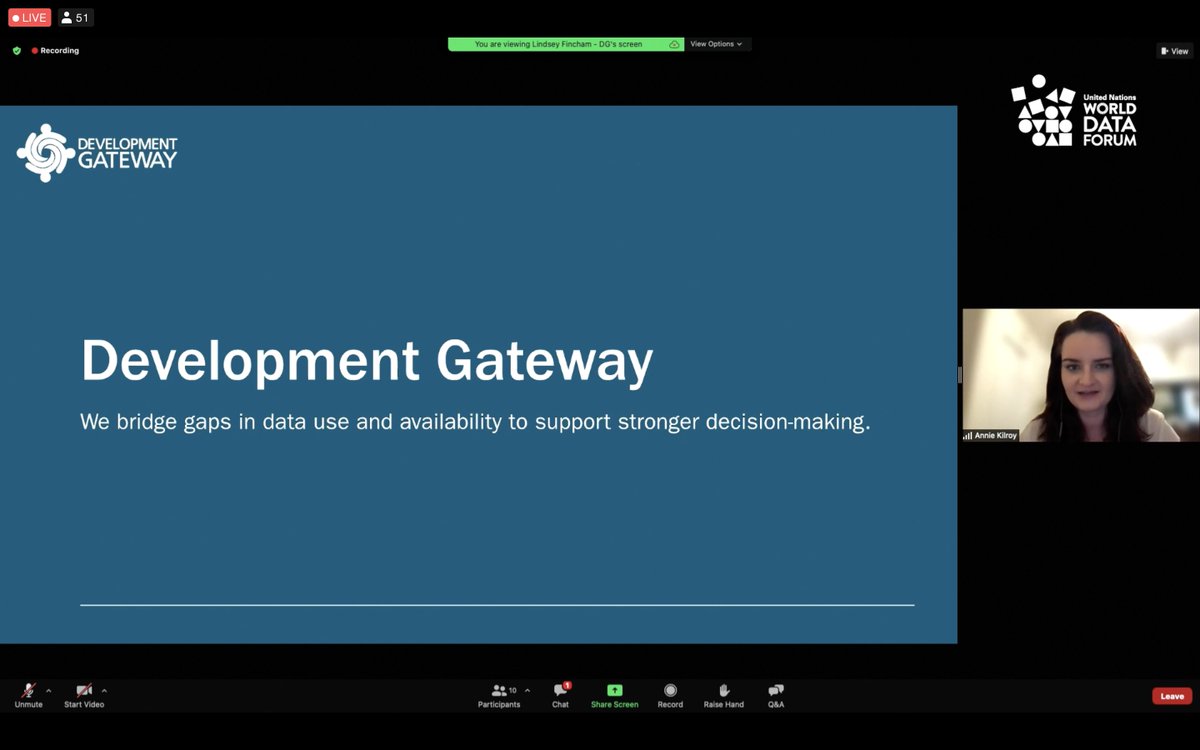The height and width of the screenshot is (750, 1200).
Task: Click the green encryption shield icon
Action: point(16,50)
